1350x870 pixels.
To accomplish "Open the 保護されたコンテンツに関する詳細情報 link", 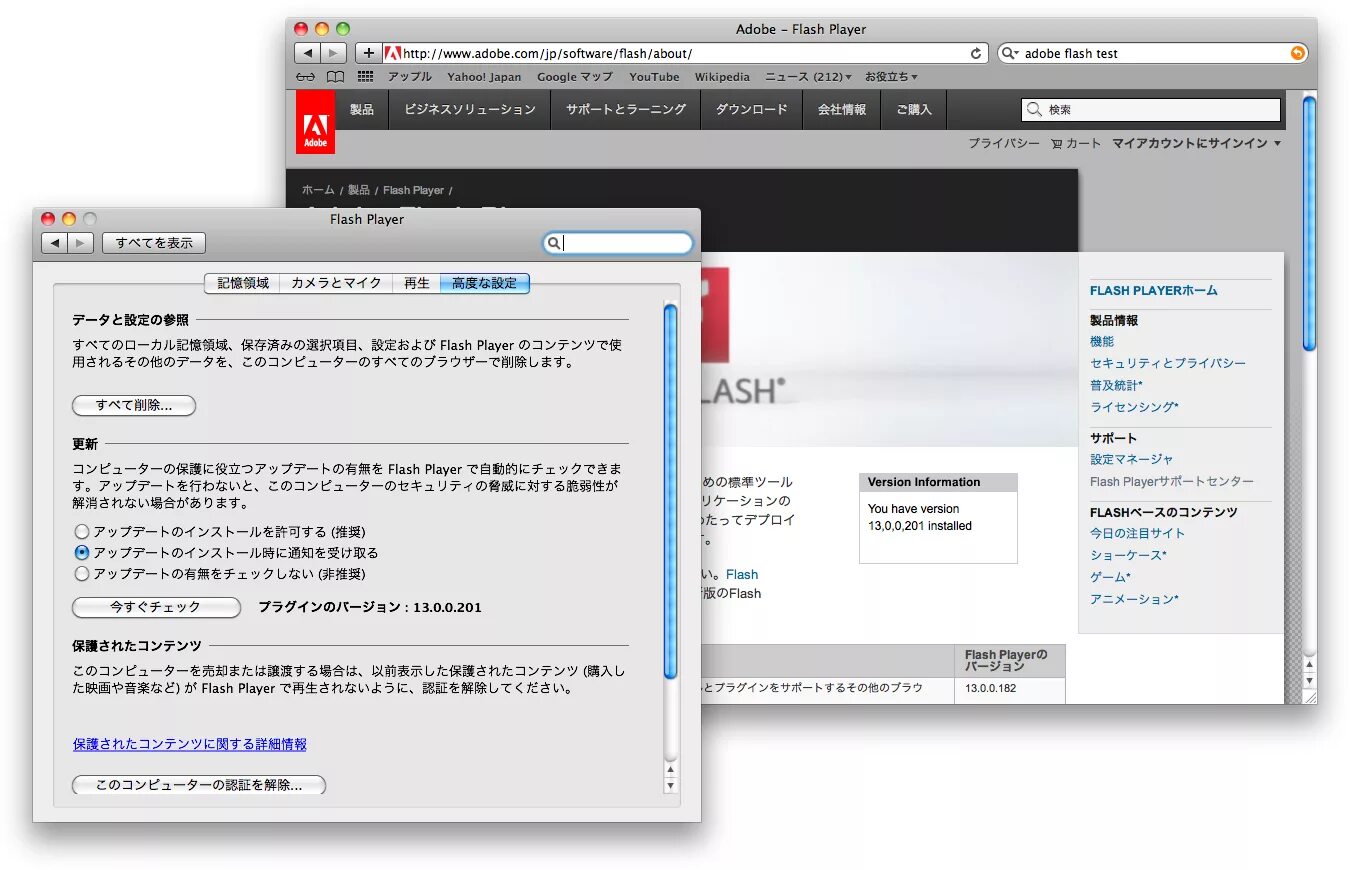I will [x=190, y=744].
